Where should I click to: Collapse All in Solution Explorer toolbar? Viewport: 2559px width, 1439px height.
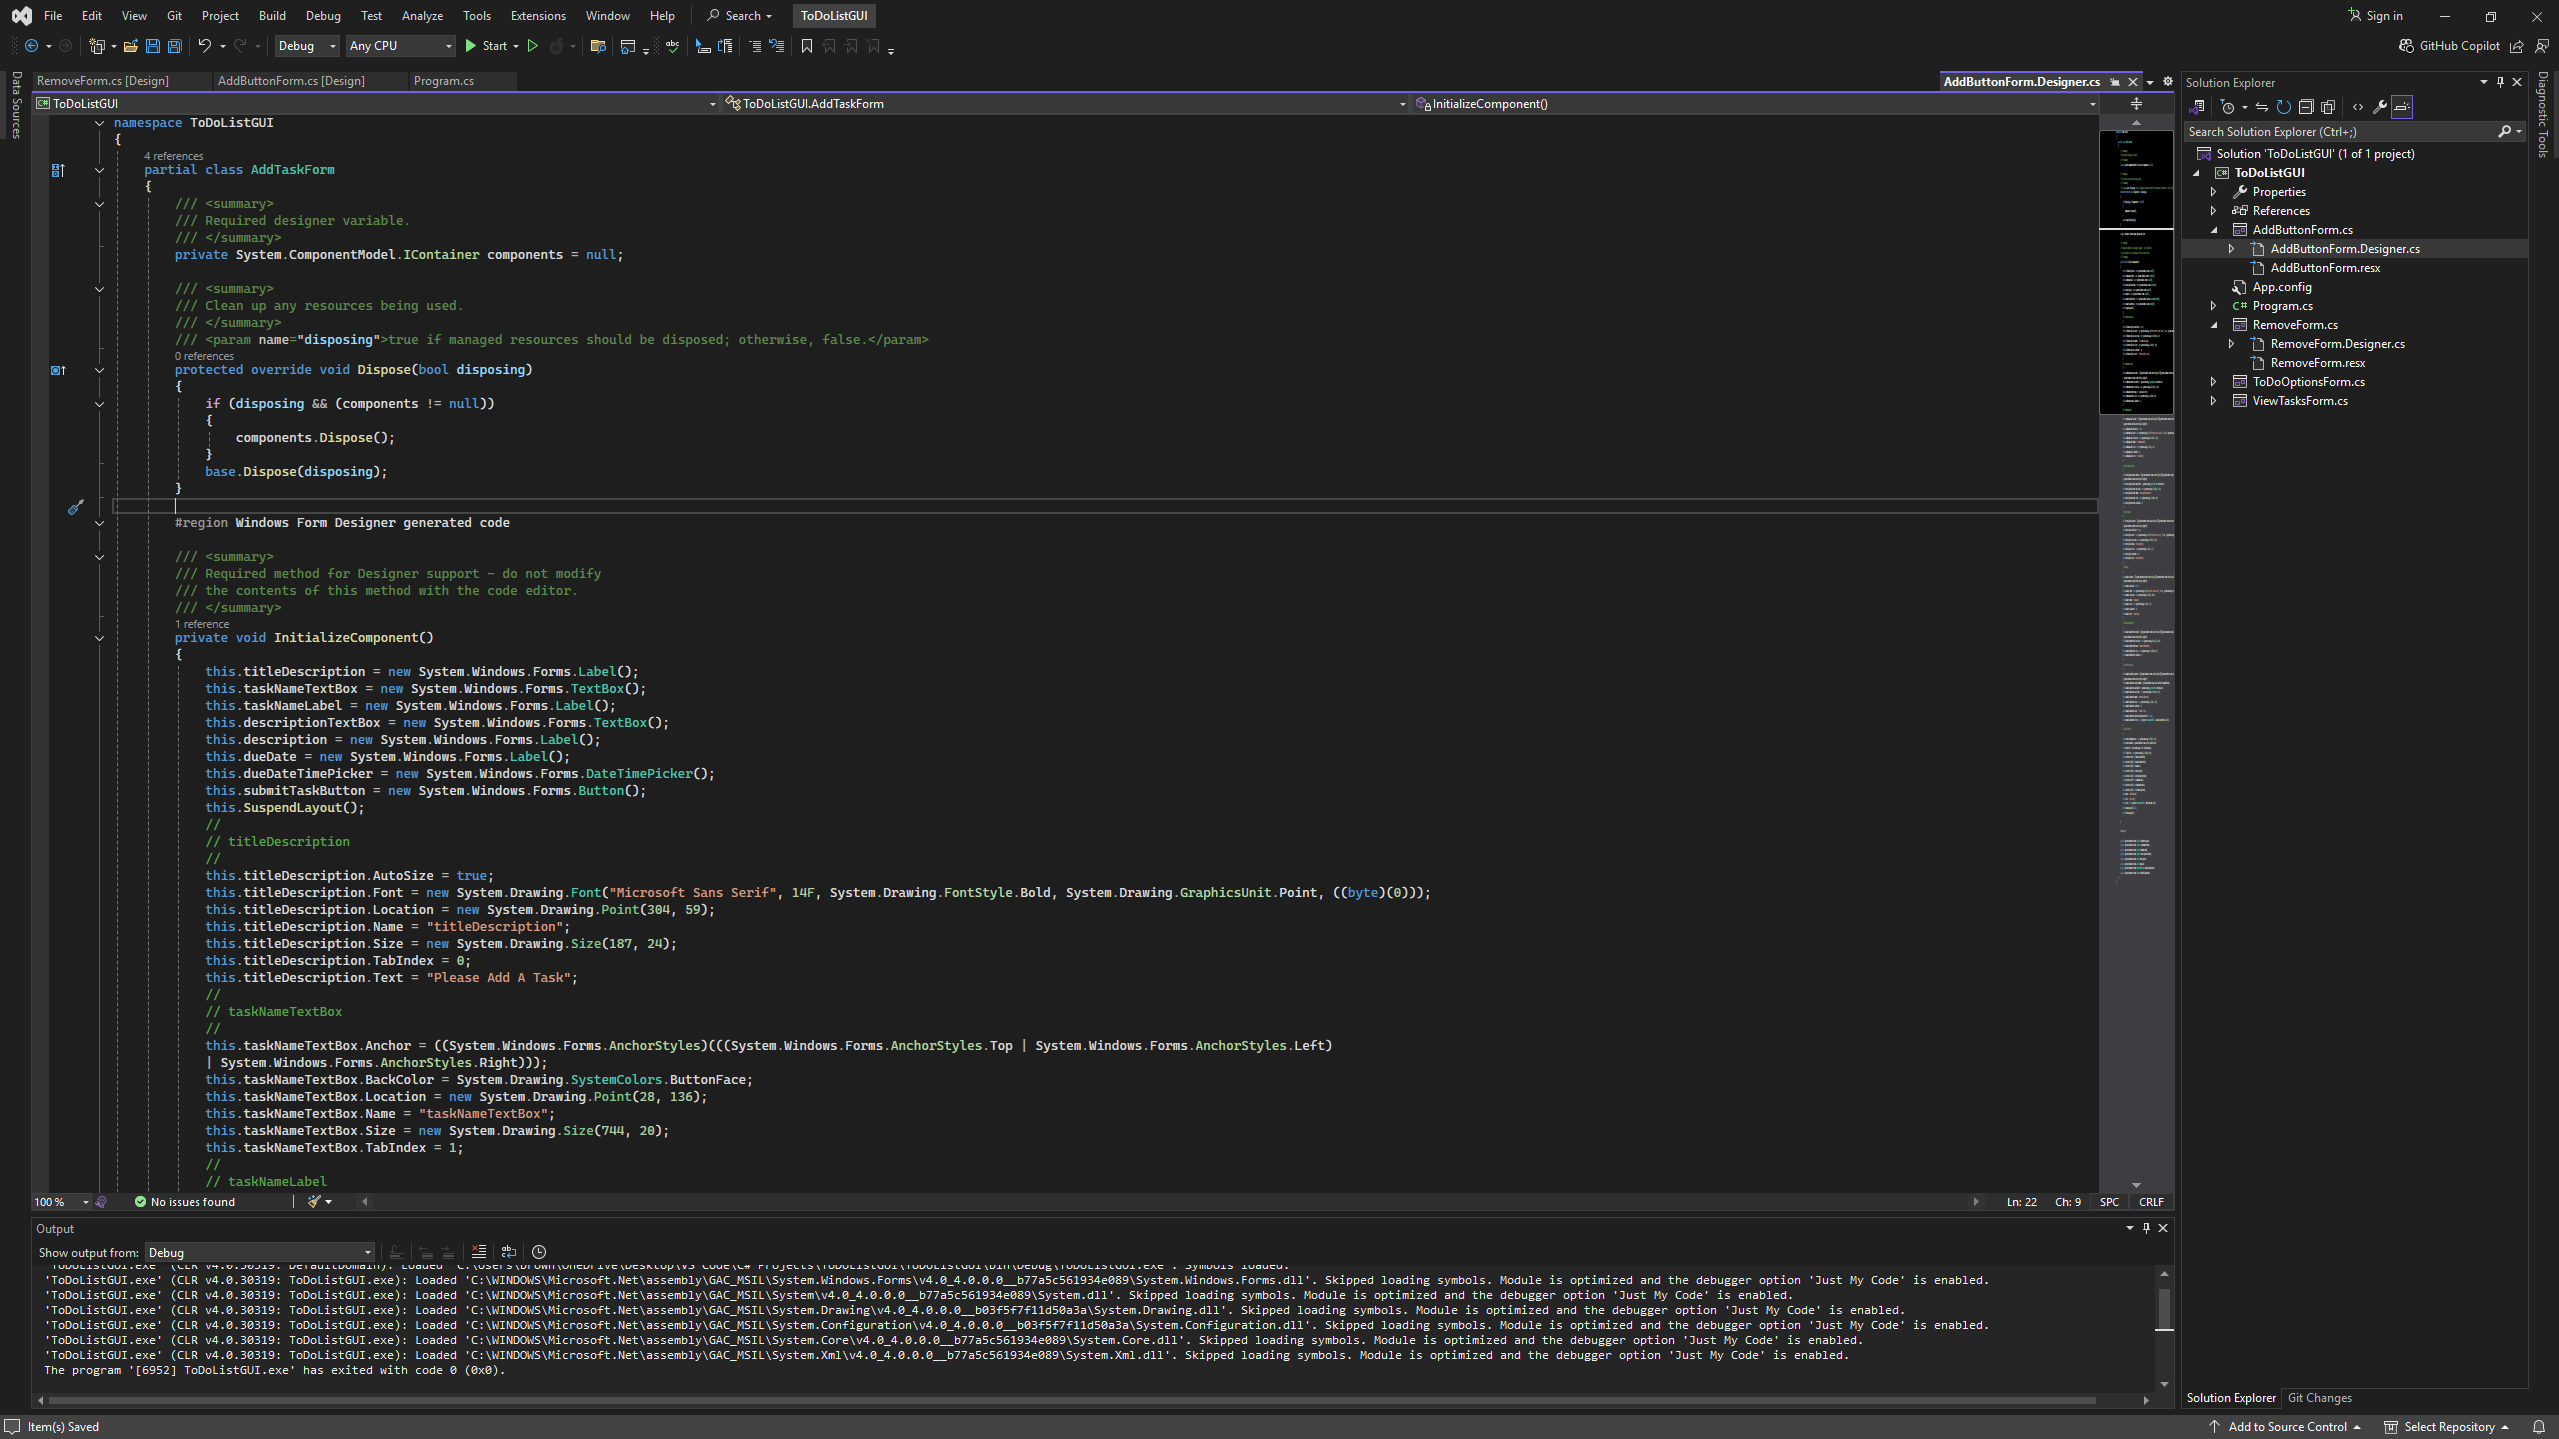click(x=2306, y=107)
